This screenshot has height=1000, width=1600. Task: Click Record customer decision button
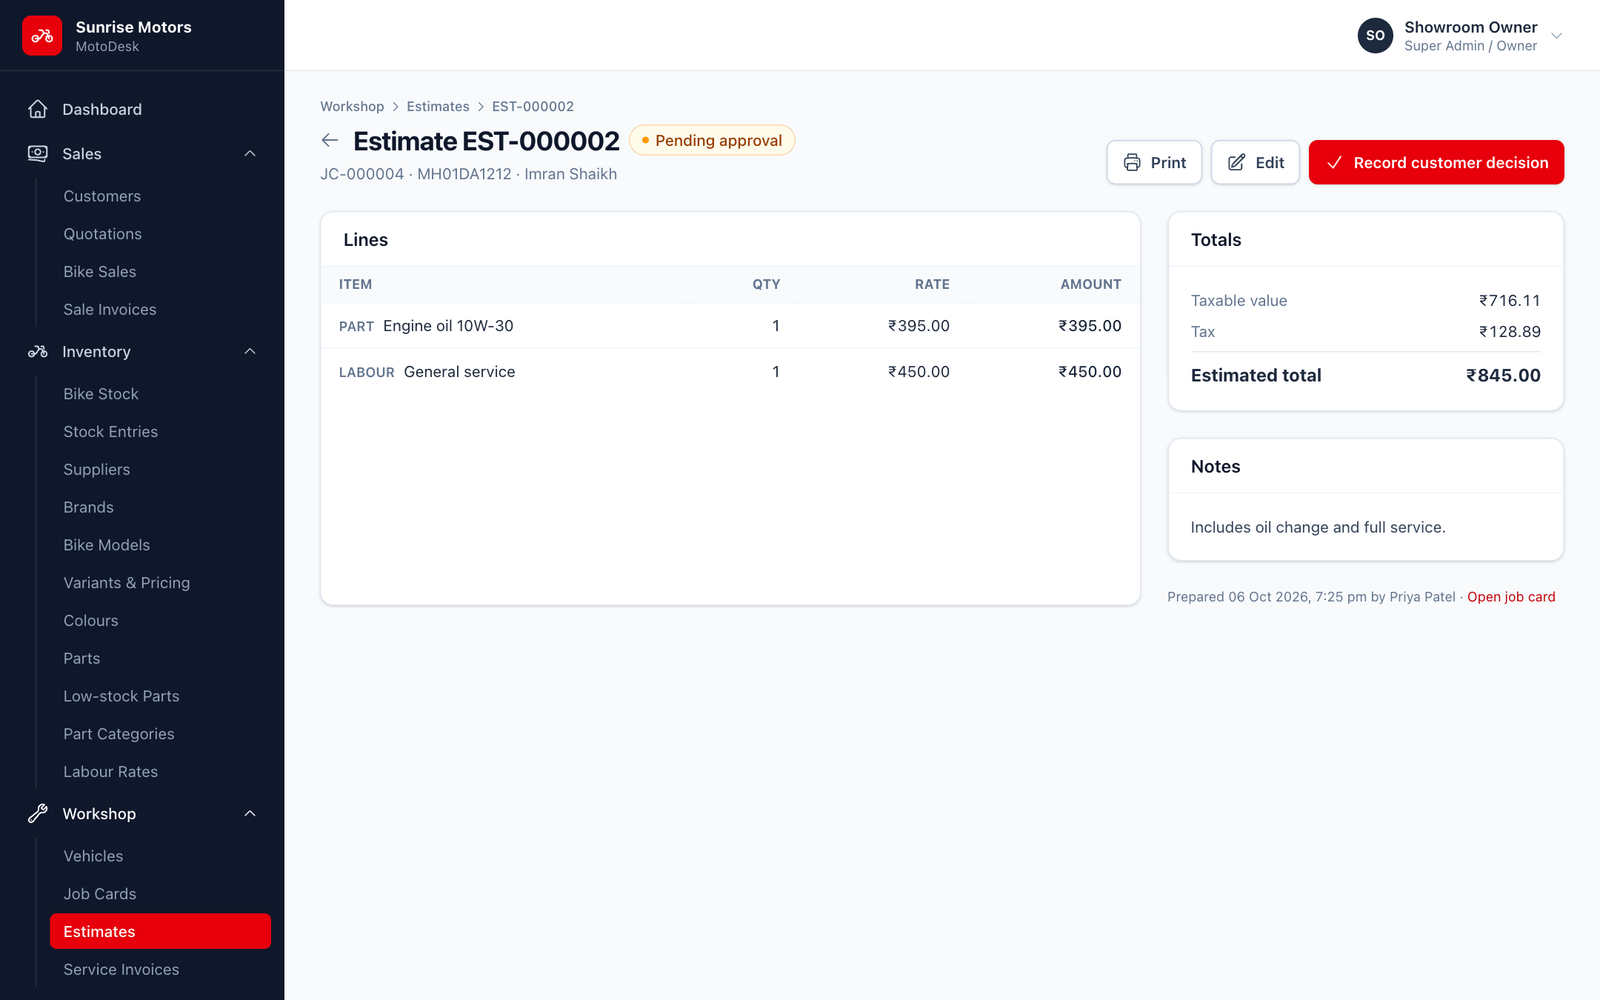[1436, 163]
